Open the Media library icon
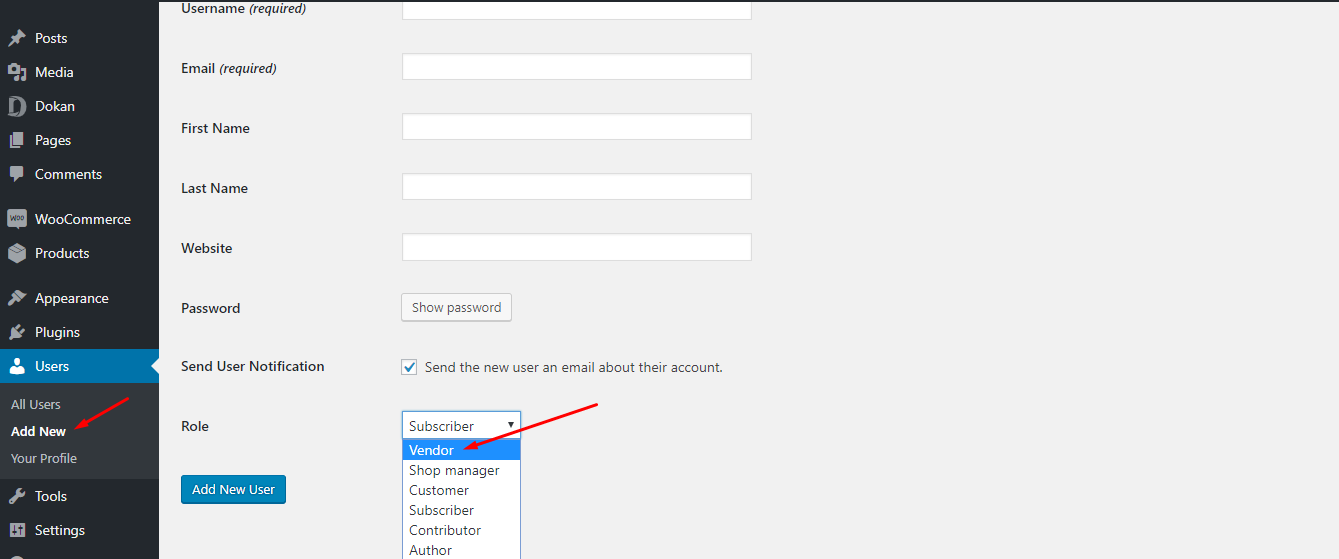This screenshot has width=1339, height=559. (x=17, y=72)
